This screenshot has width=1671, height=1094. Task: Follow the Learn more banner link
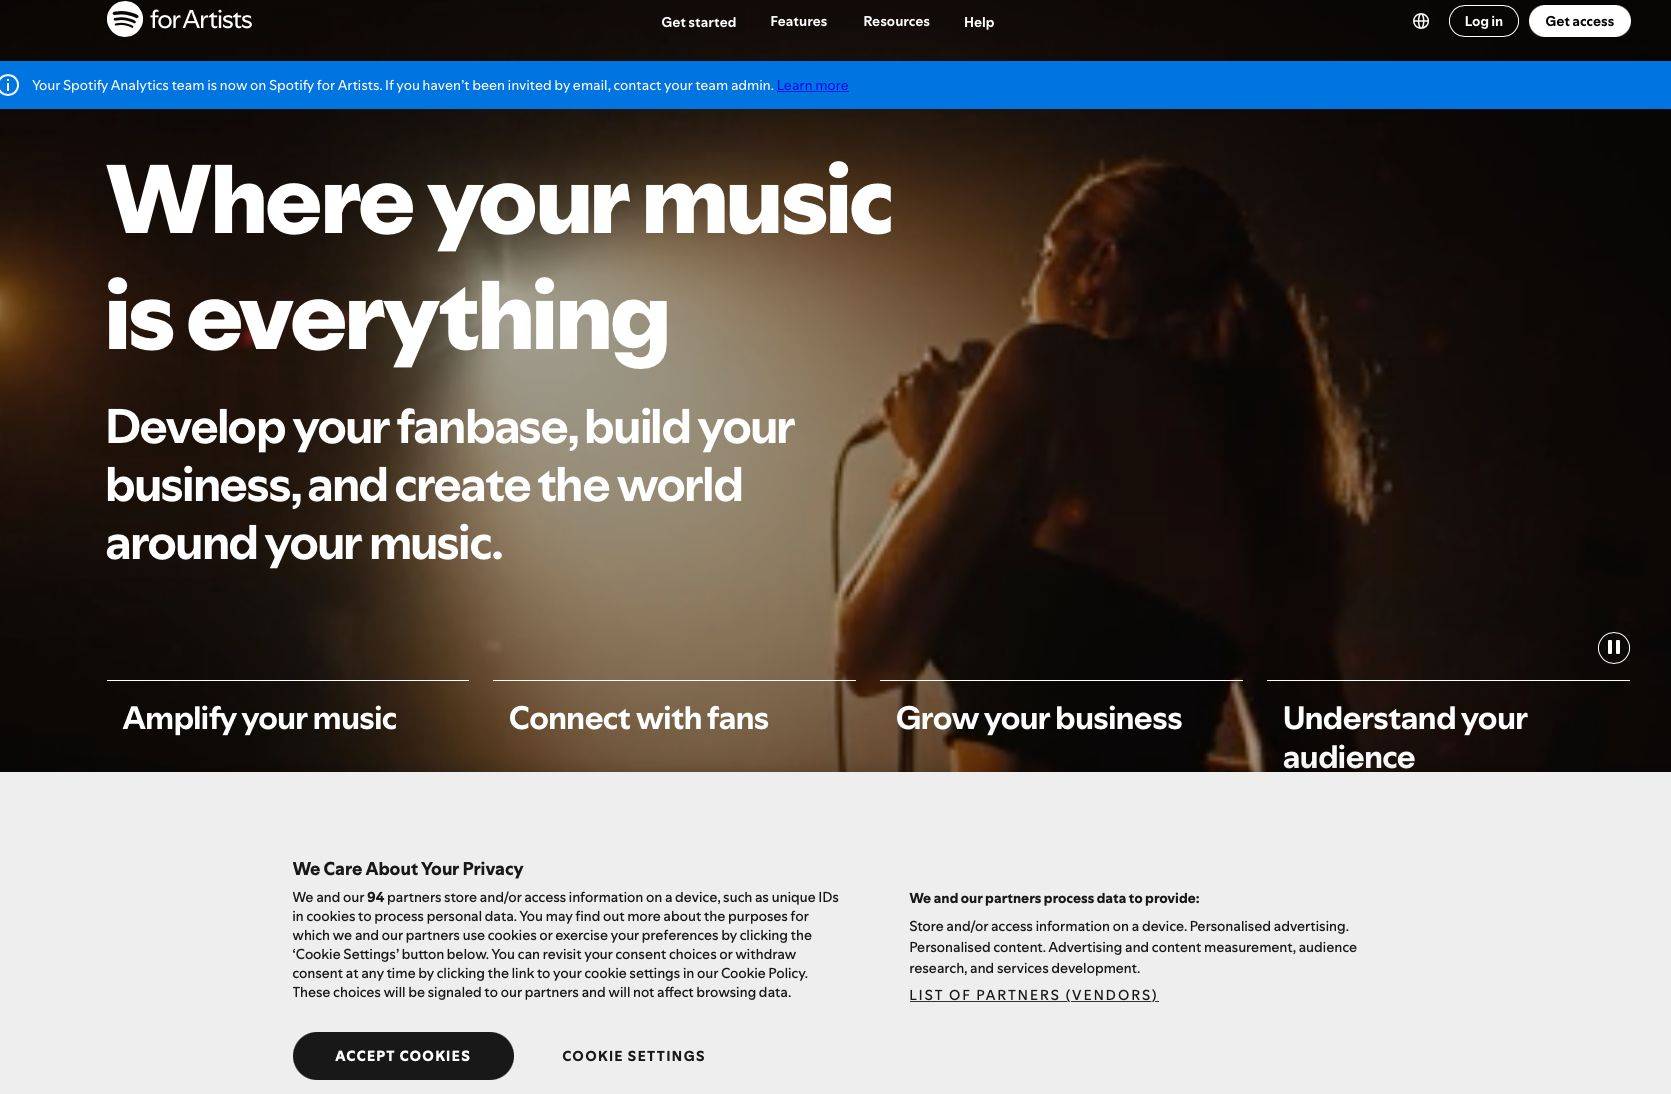[812, 85]
